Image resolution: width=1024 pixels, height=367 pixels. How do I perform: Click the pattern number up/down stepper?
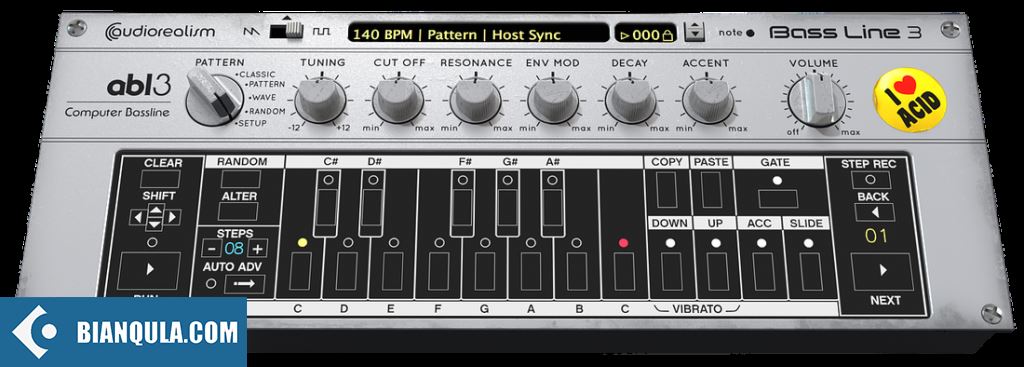695,31
